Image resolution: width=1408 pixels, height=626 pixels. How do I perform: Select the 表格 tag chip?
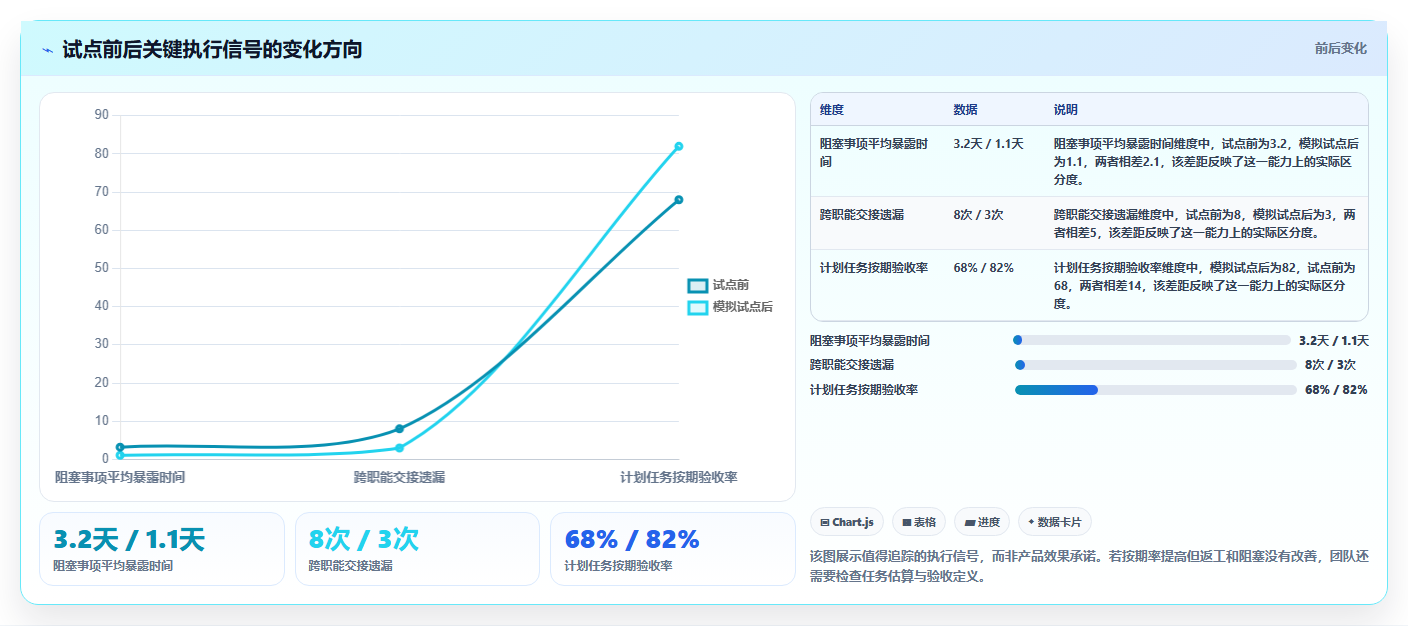coord(919,522)
